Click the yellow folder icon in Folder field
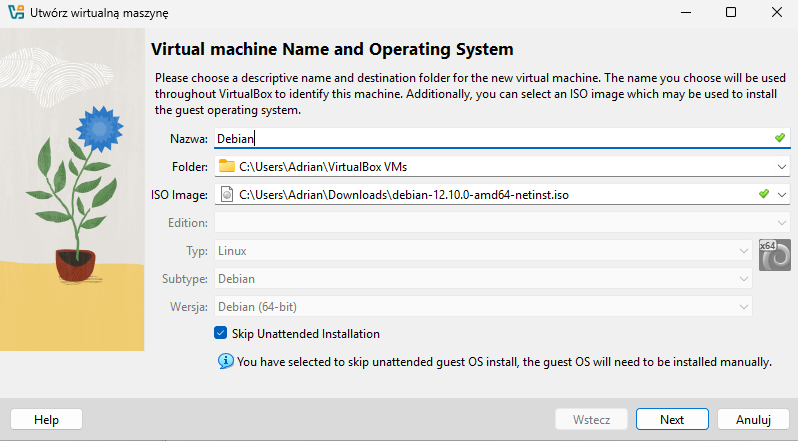798x441 pixels. click(226, 166)
